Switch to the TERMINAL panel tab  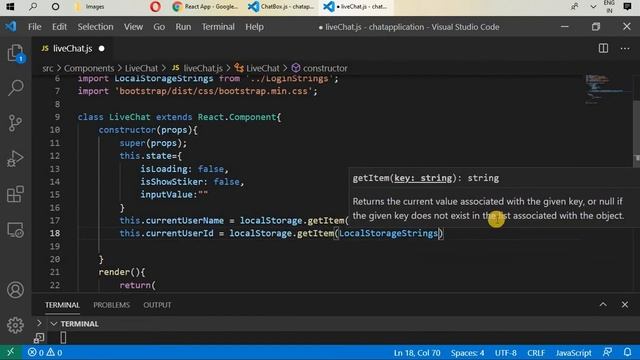[62, 305]
